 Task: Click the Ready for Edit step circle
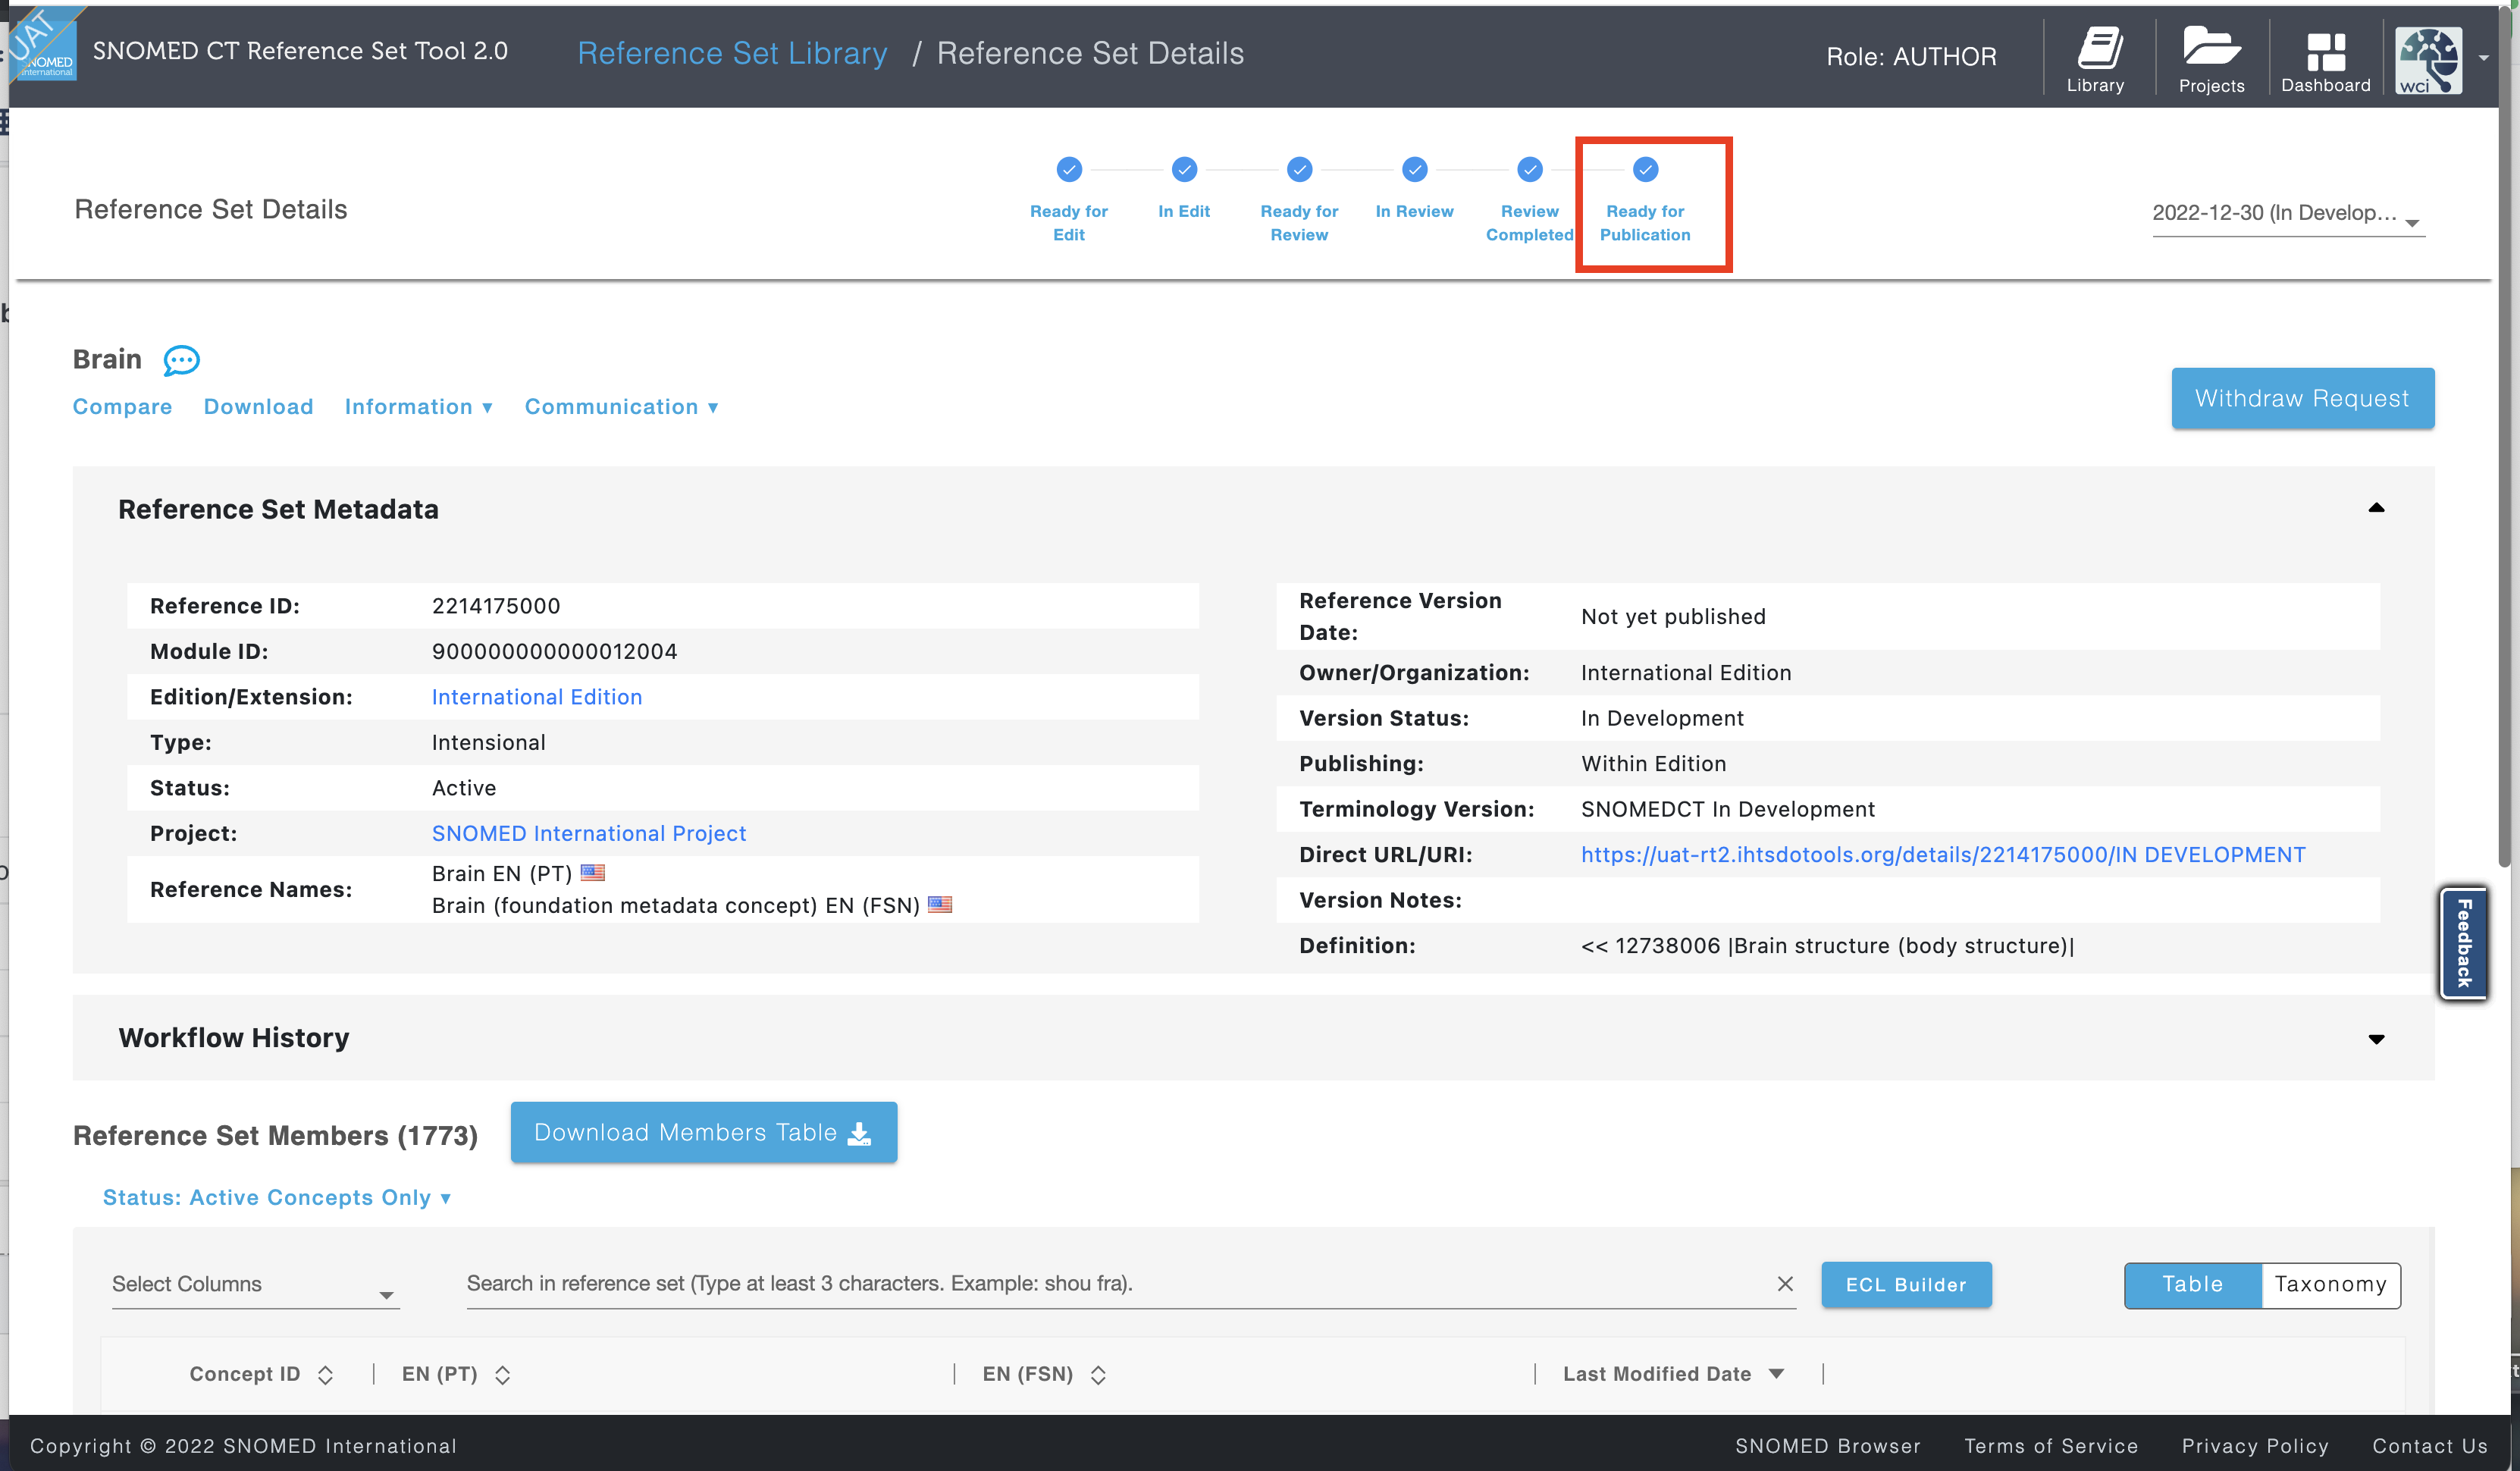1069,169
